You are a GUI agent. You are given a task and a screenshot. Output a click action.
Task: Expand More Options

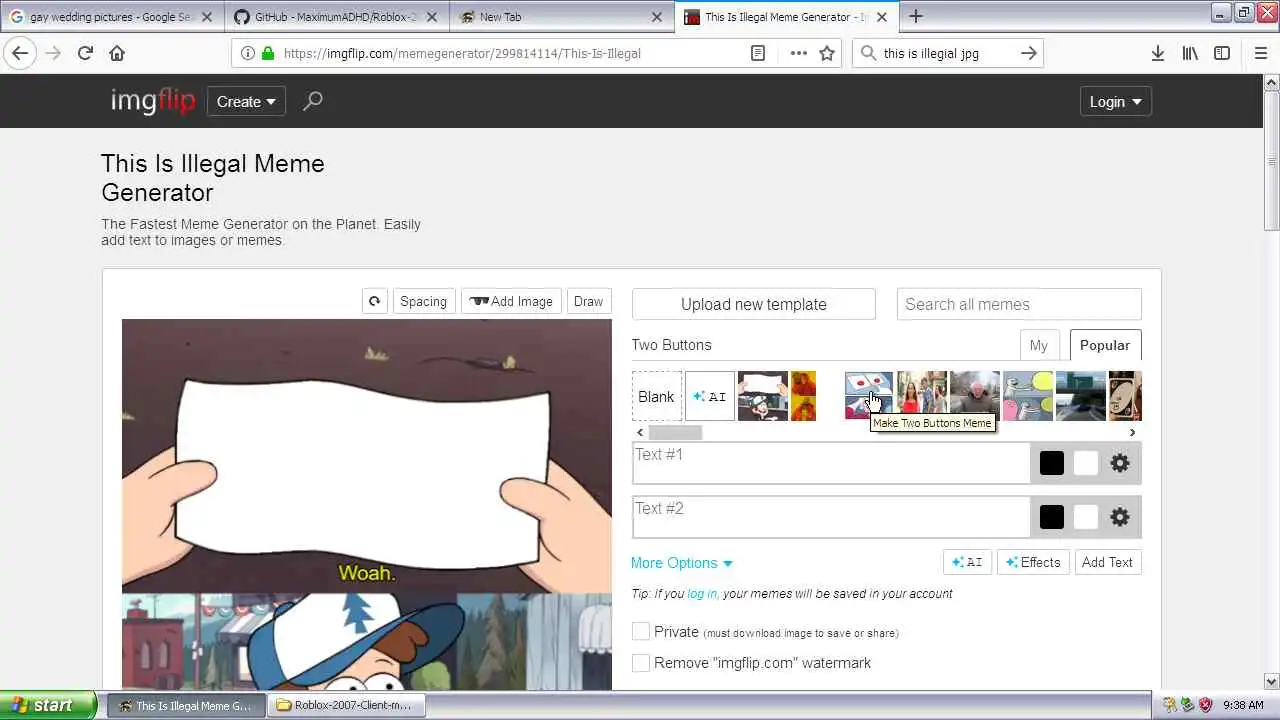682,563
